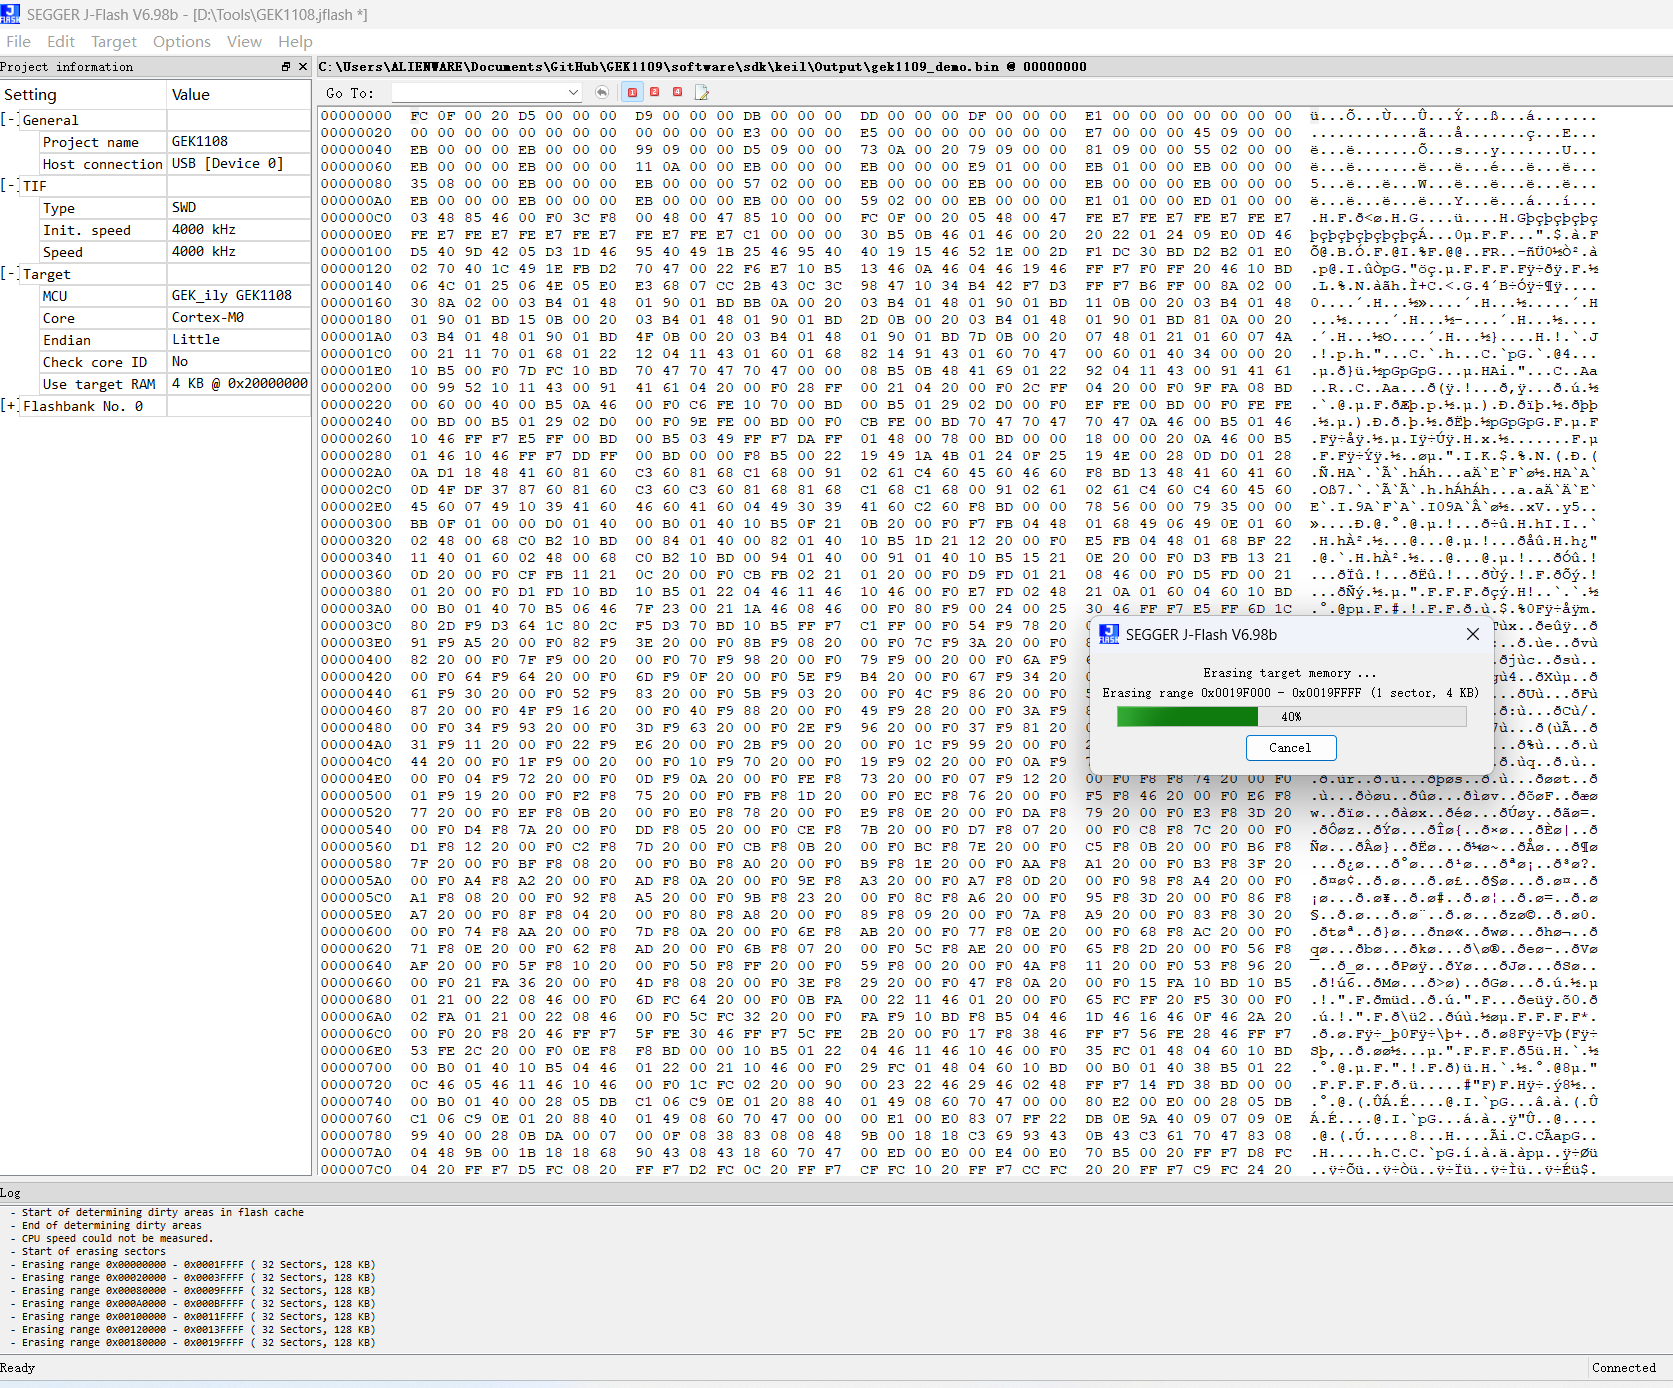This screenshot has height=1388, width=1673.
Task: Select the 4-byte display width icon
Action: pos(678,92)
